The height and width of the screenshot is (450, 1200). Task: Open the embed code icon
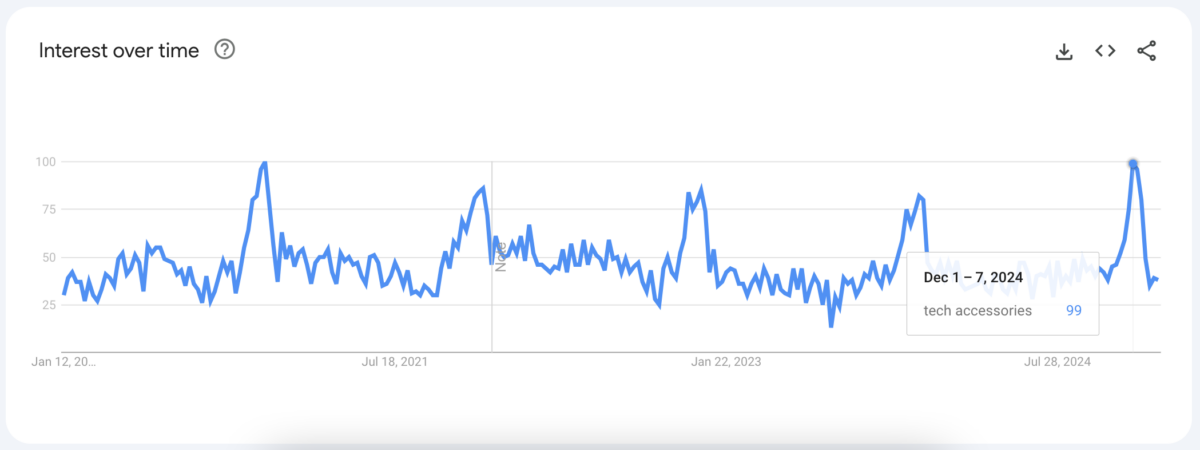(1105, 51)
